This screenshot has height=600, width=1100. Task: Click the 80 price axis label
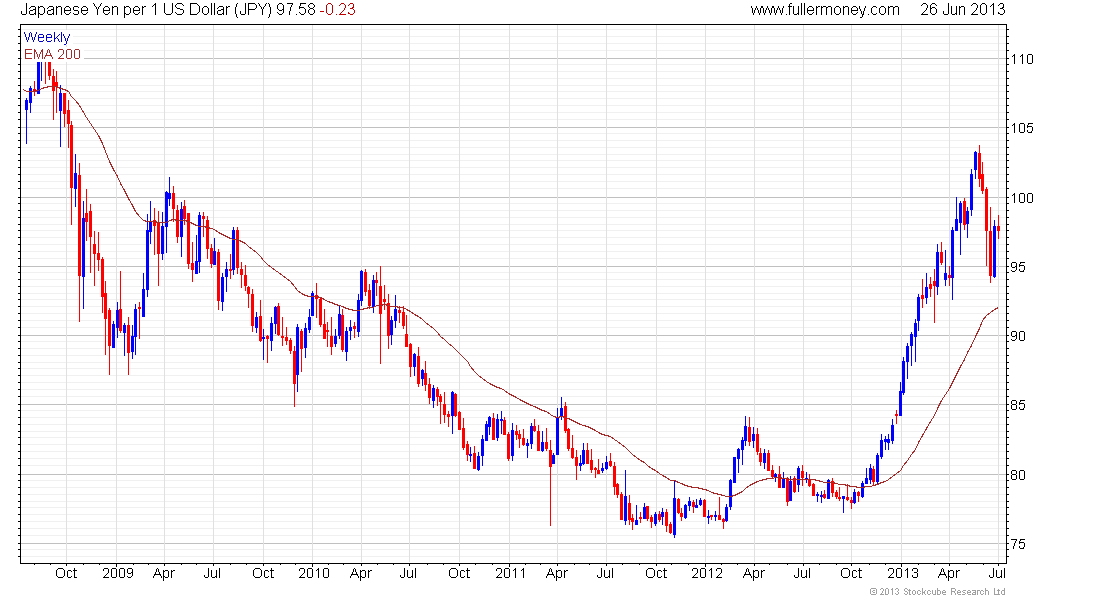coord(1019,475)
